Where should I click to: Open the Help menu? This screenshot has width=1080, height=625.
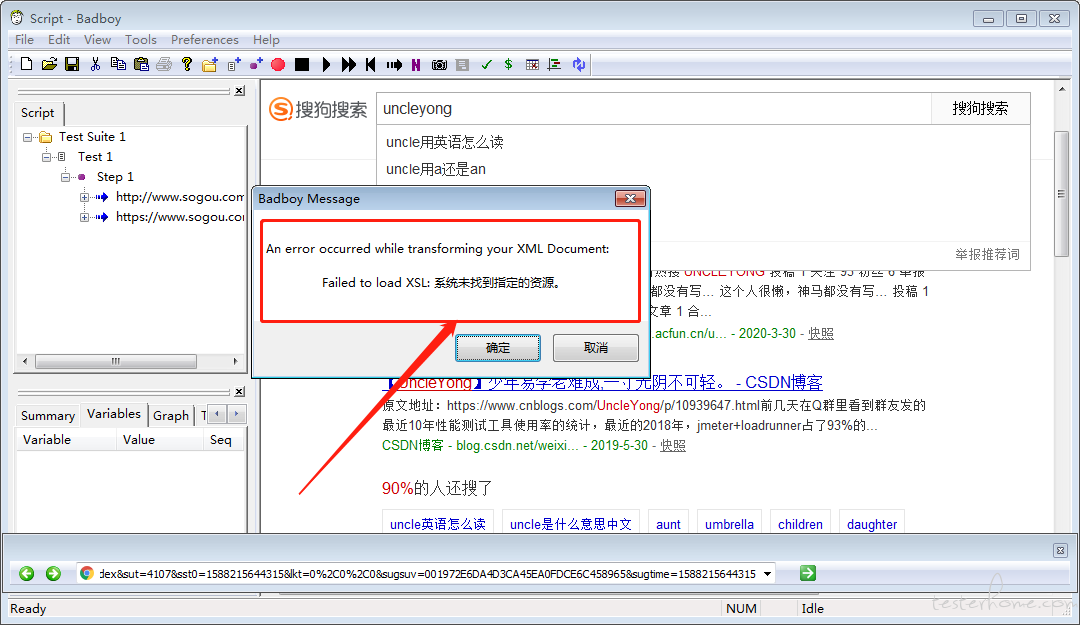pos(266,39)
